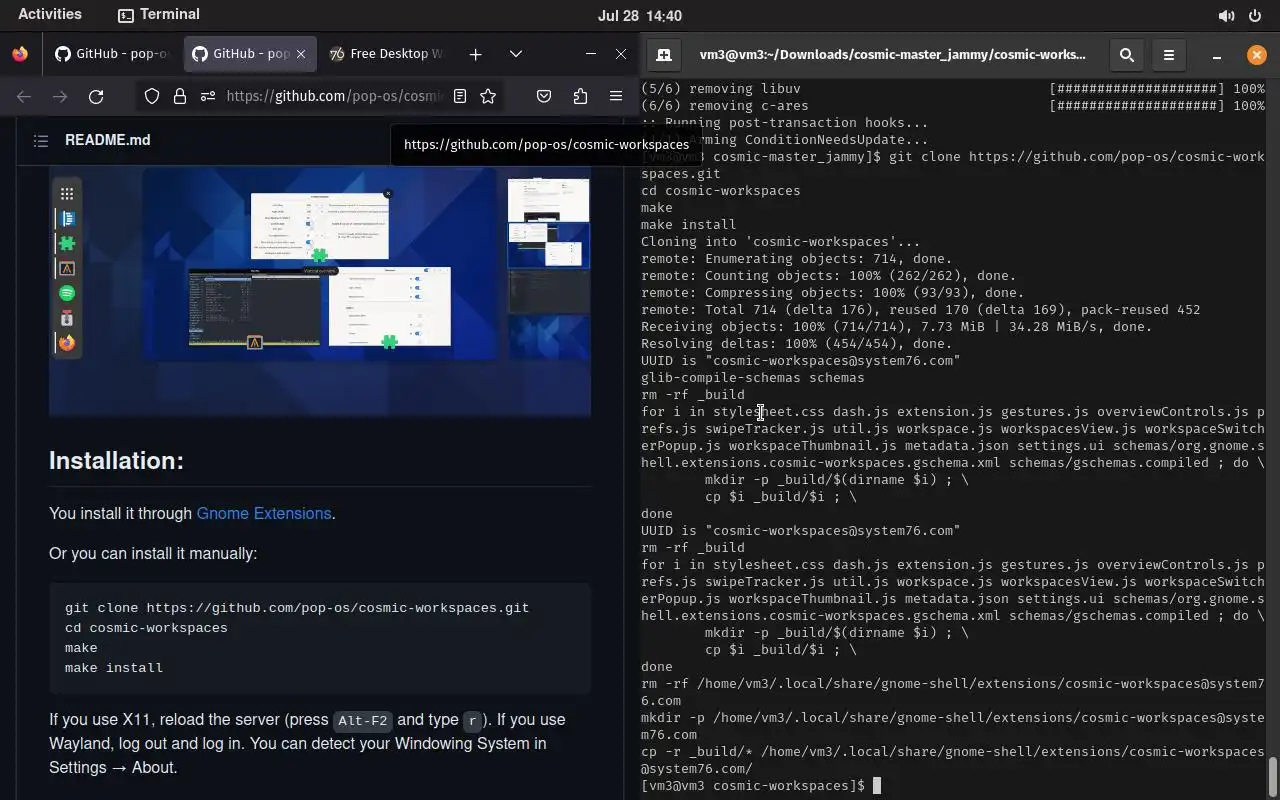Save the page to Pocket

tap(544, 96)
